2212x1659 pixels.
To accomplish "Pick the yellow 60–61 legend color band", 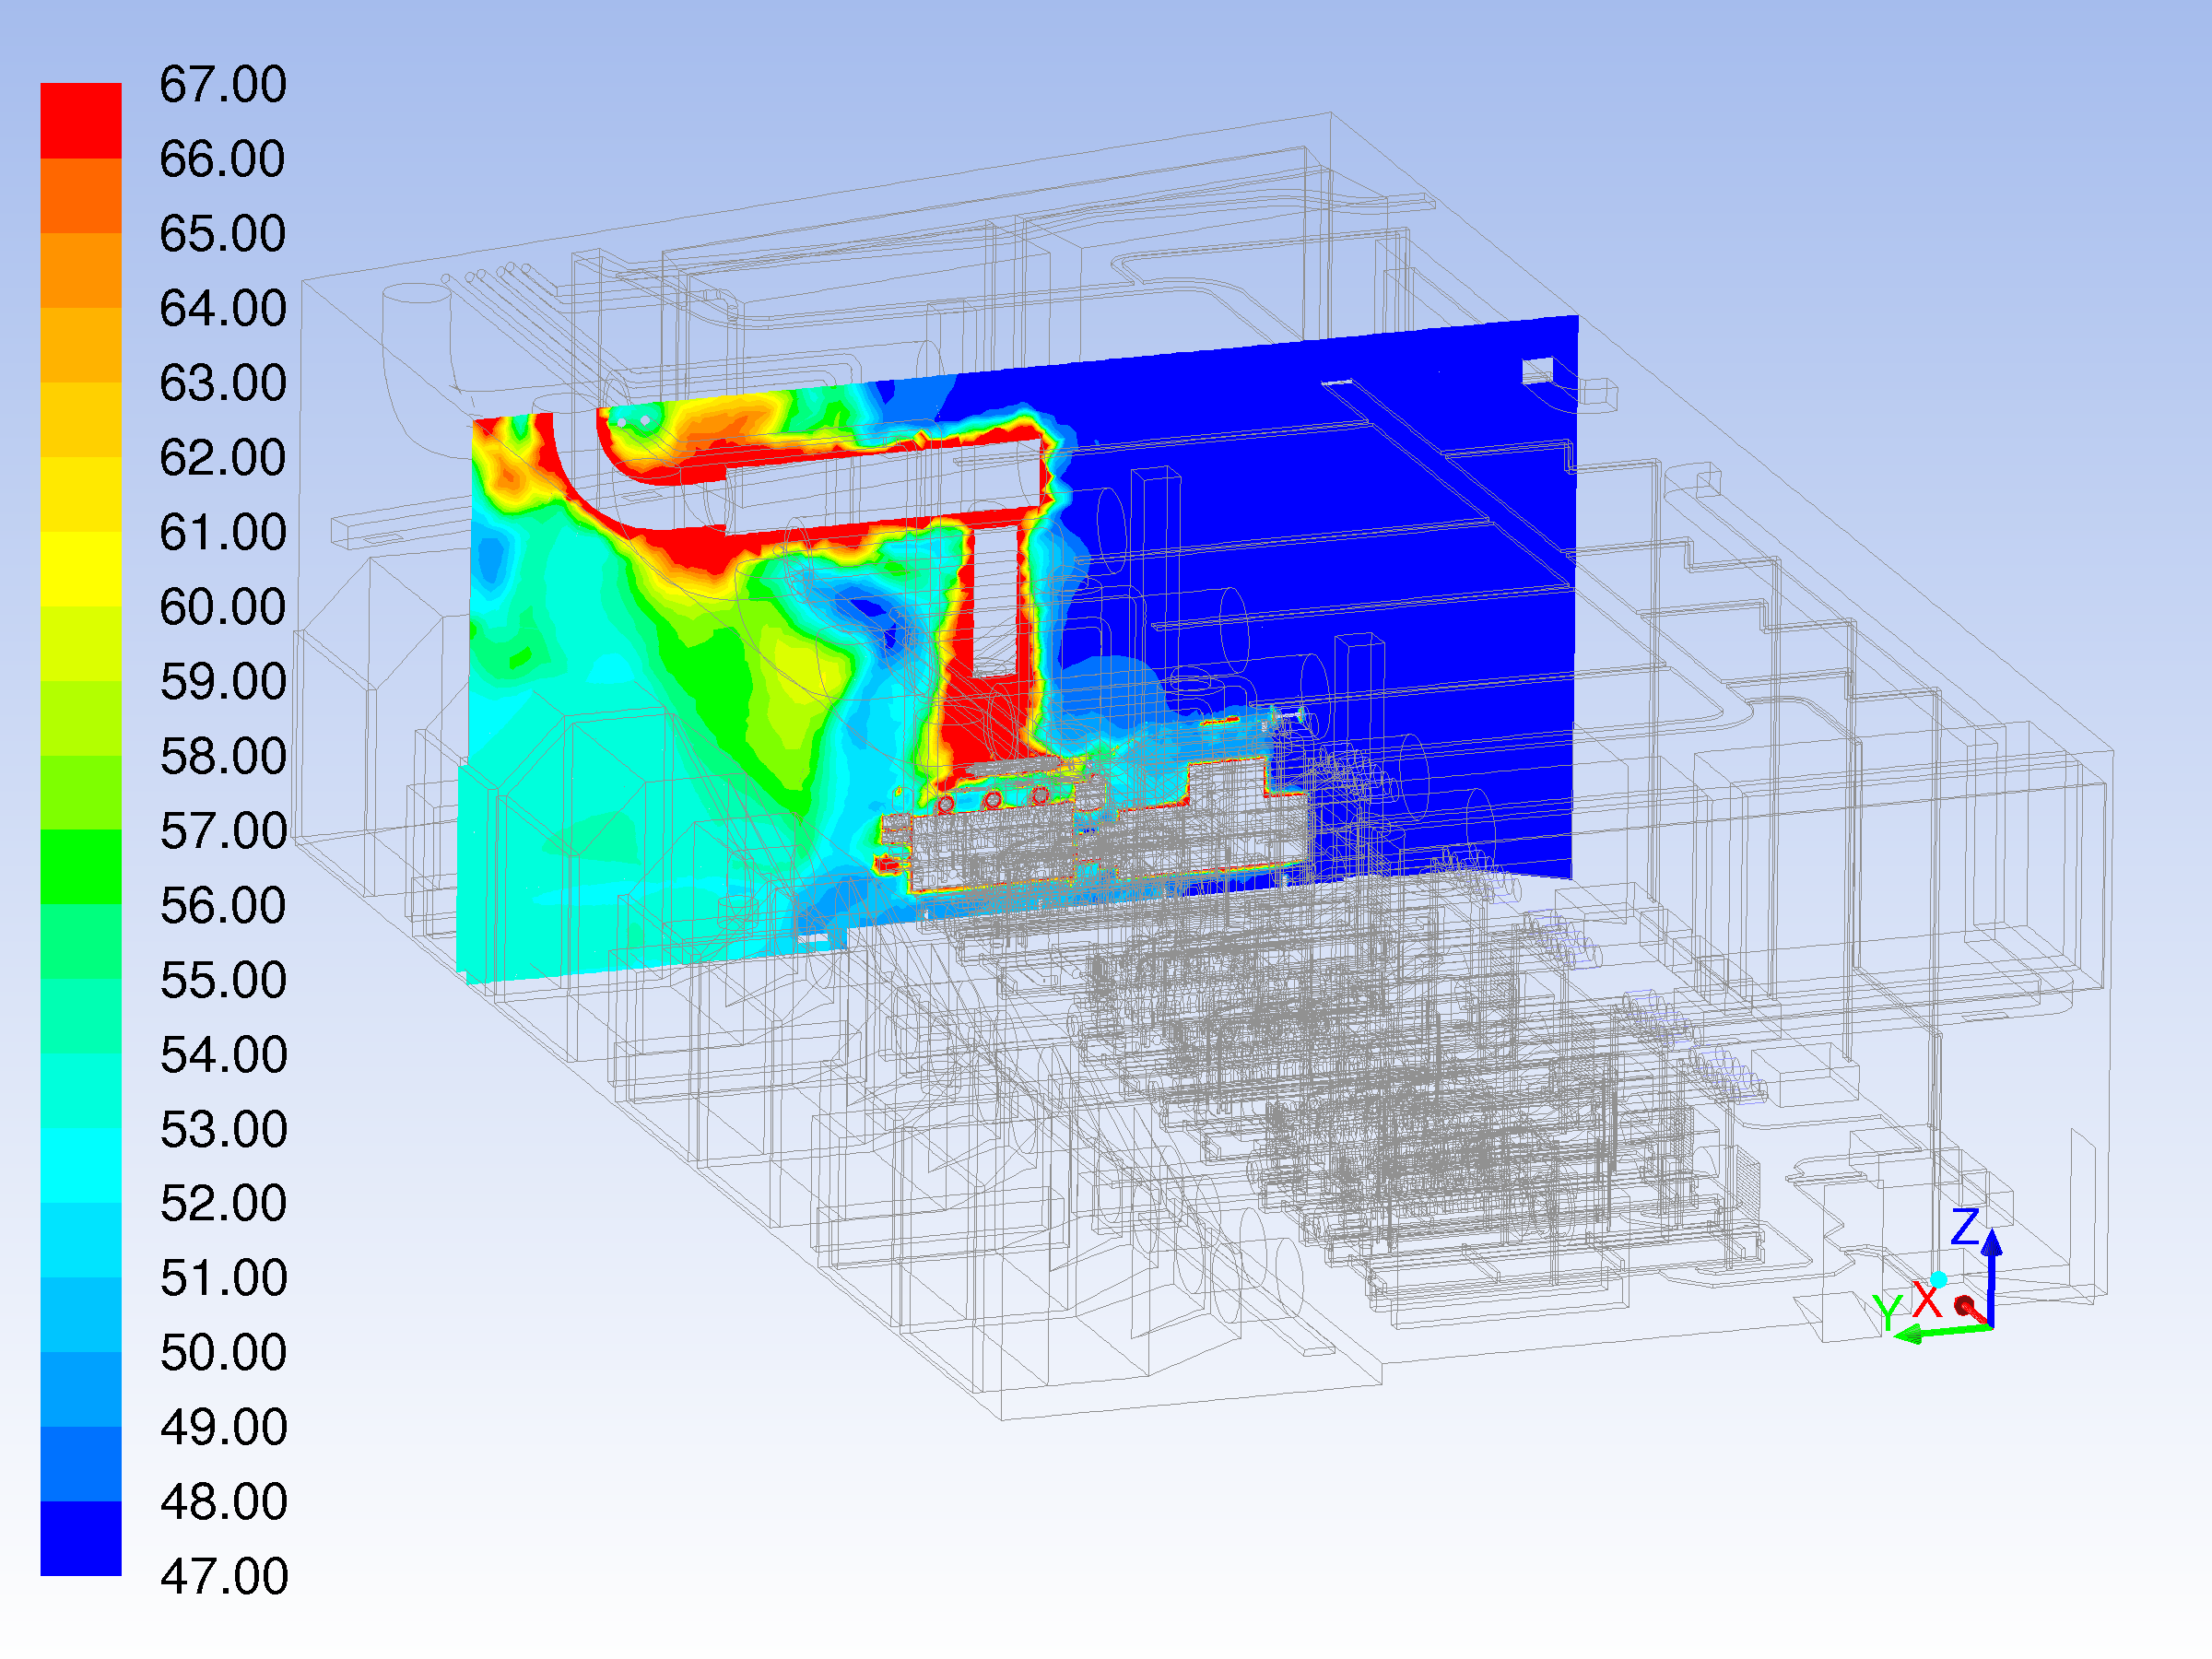I will coord(81,569).
